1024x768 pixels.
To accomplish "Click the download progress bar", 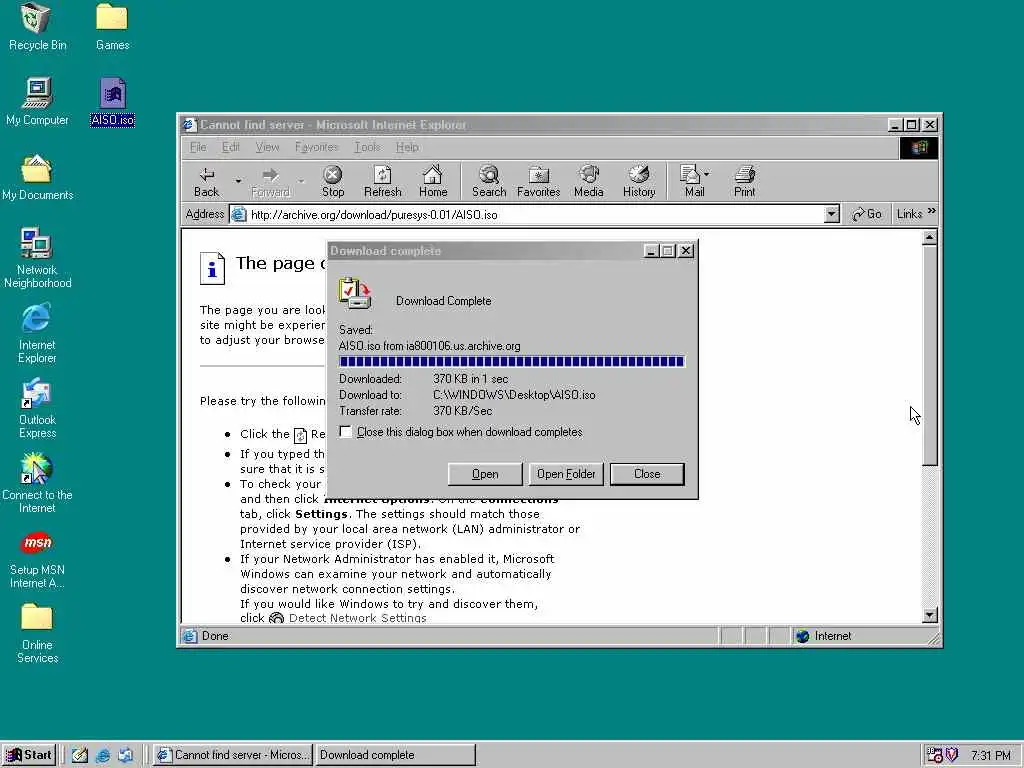I will click(x=511, y=362).
